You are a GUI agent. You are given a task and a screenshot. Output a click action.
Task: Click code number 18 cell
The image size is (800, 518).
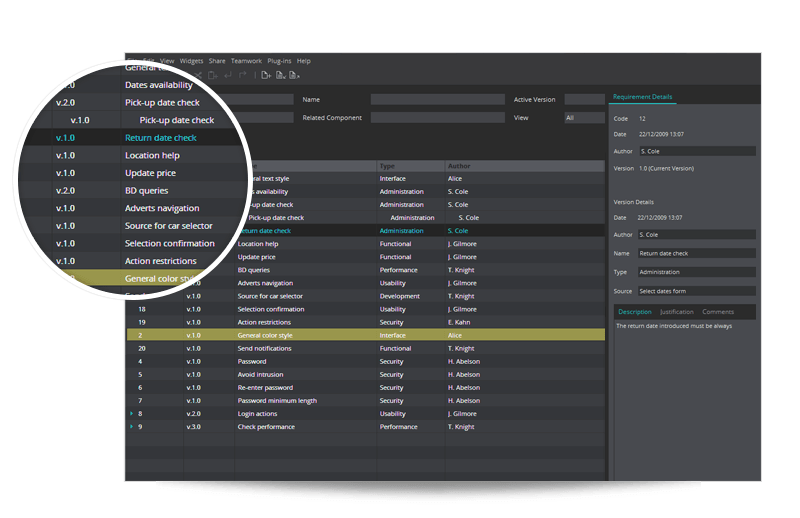click(142, 309)
